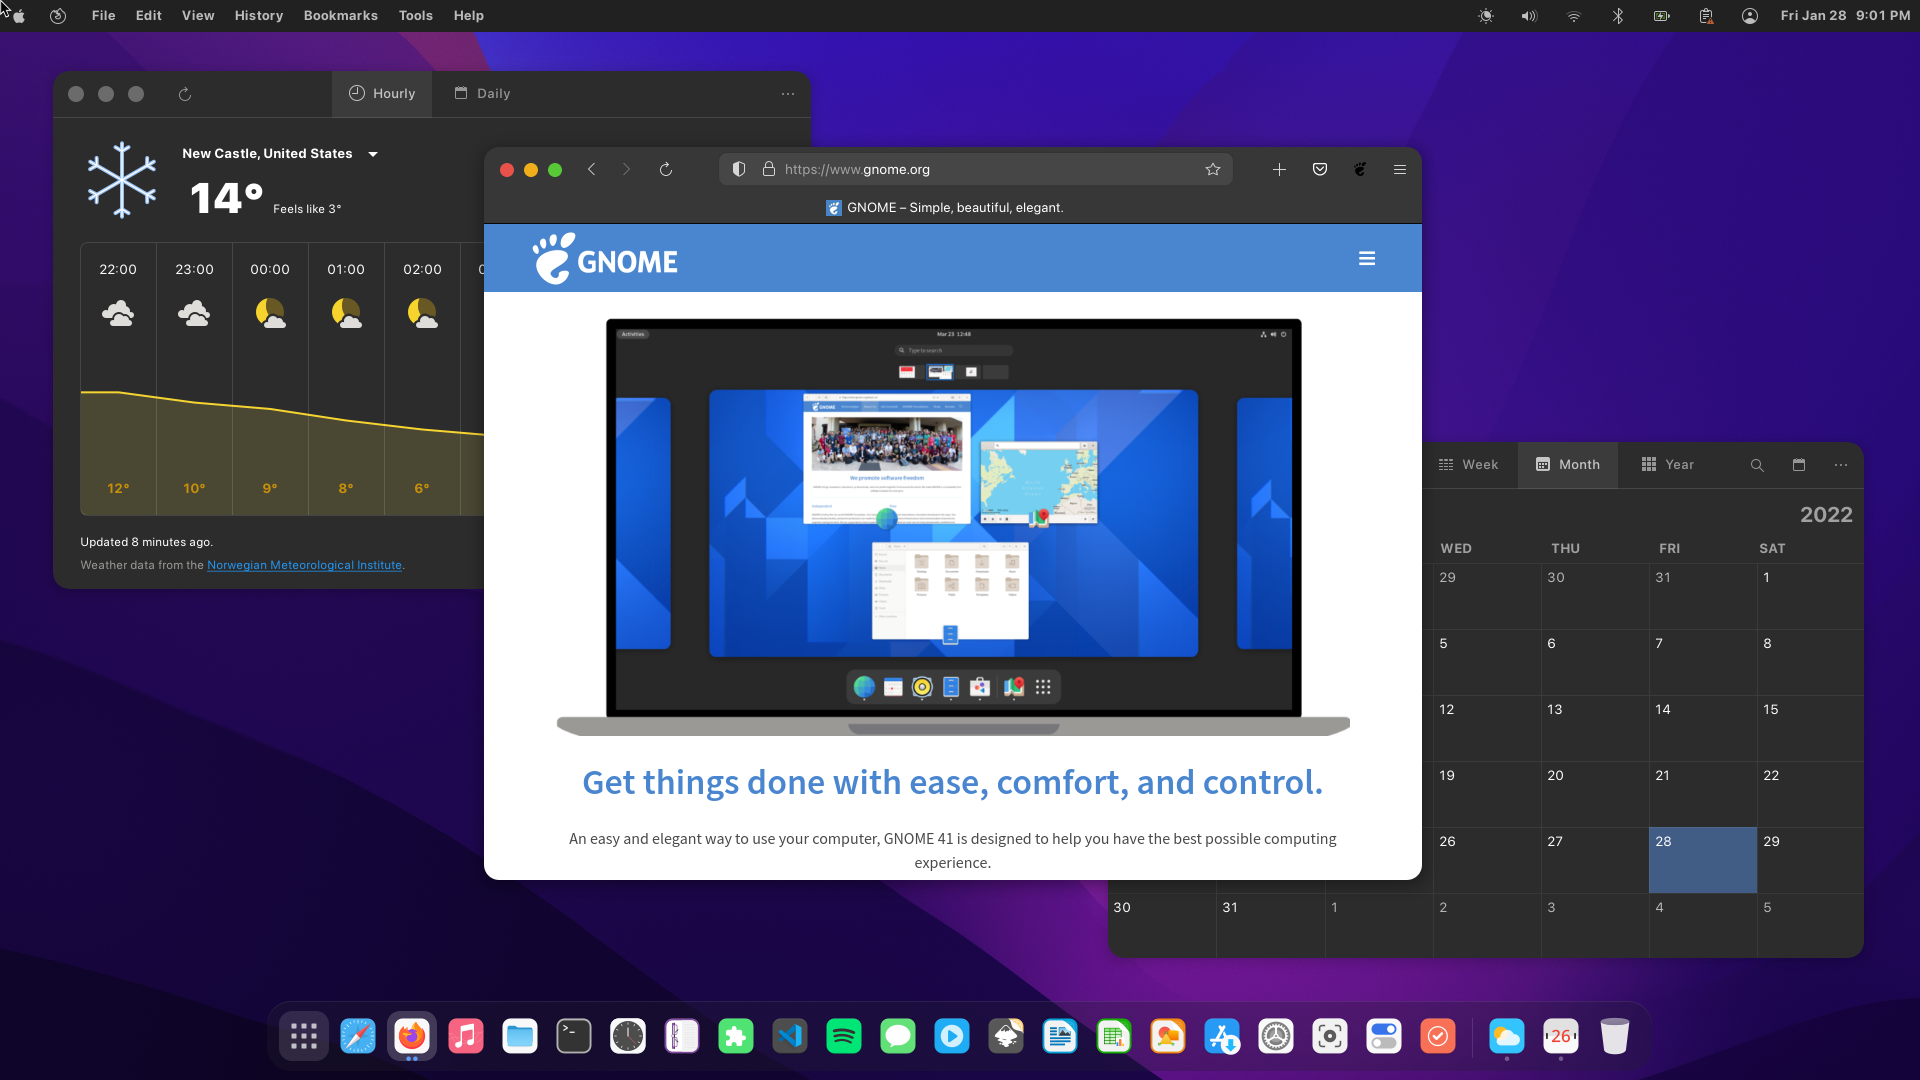The height and width of the screenshot is (1080, 1920).
Task: Open the volume control in the top bar
Action: click(1529, 16)
